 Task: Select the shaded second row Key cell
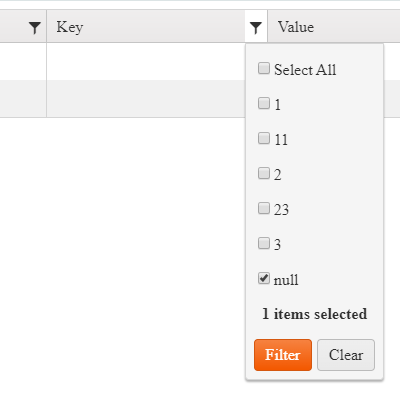tap(146, 99)
